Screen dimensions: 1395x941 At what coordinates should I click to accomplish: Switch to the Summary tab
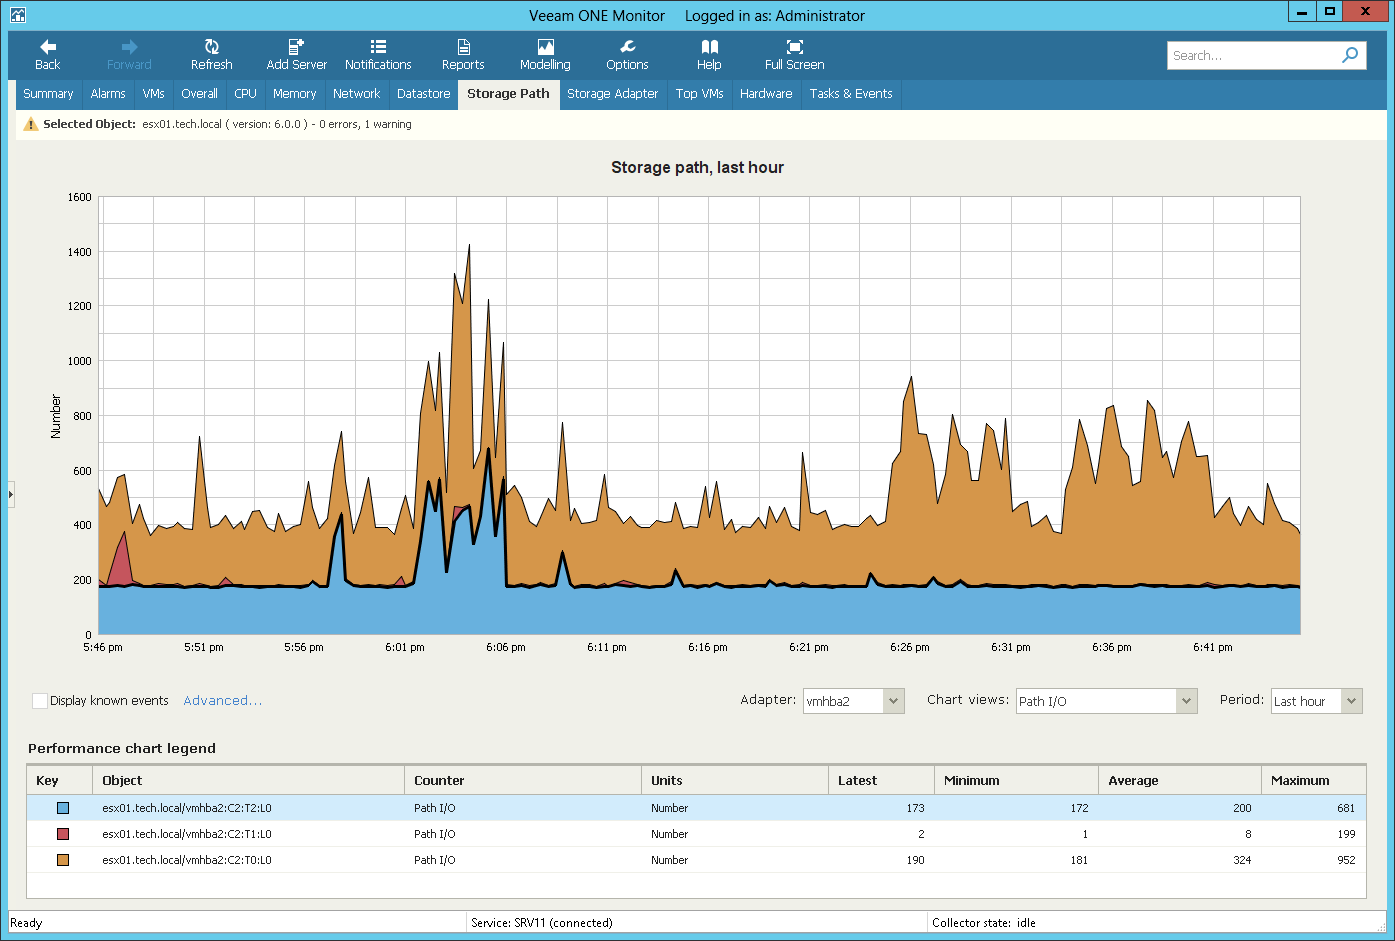point(48,94)
